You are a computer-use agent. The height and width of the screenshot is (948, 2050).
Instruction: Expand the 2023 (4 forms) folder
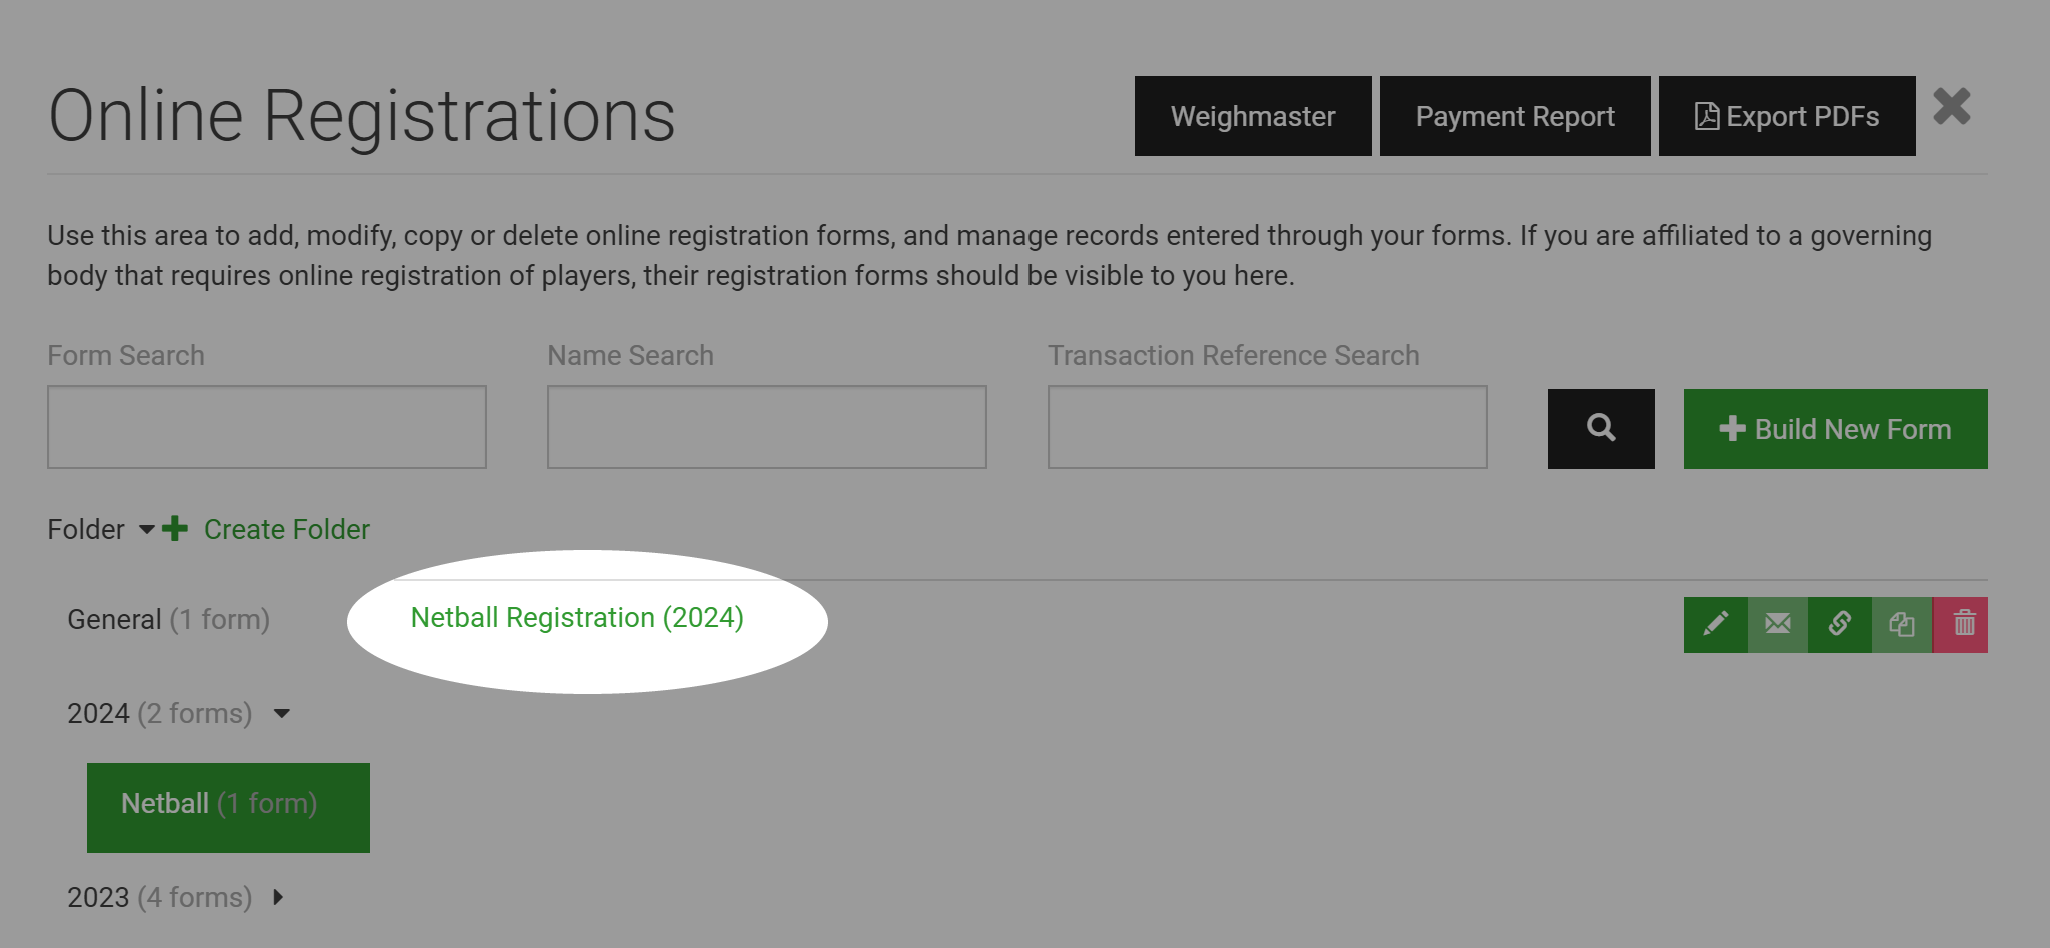click(278, 898)
